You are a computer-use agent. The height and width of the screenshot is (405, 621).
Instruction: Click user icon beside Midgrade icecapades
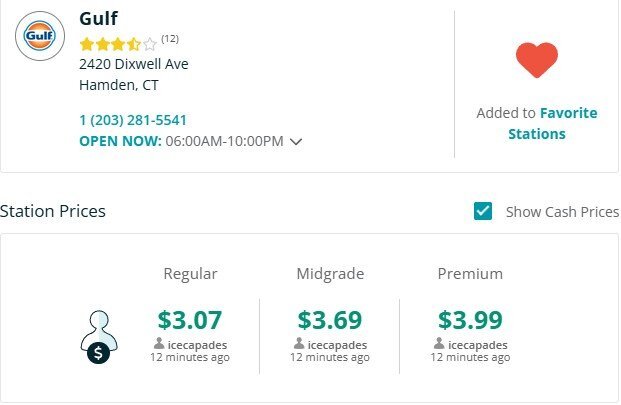pyautogui.click(x=299, y=344)
